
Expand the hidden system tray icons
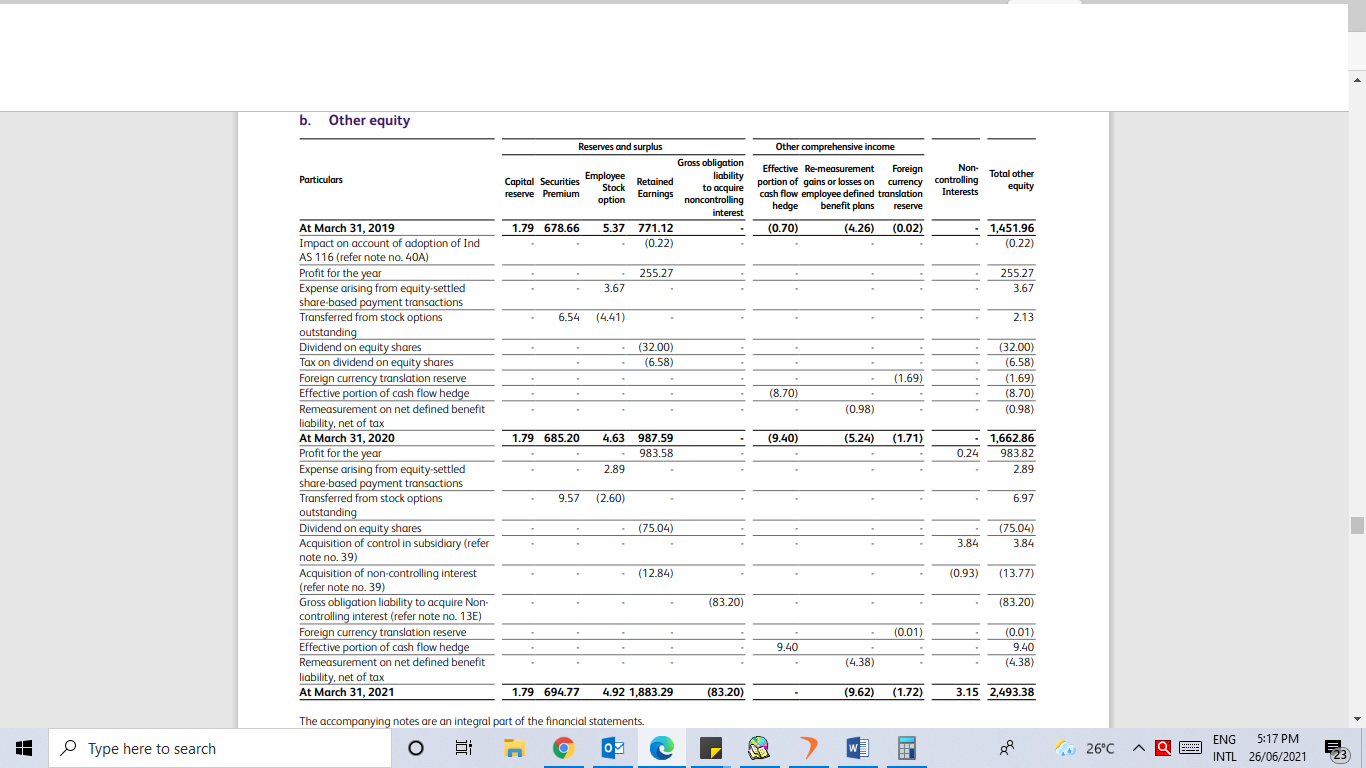pyautogui.click(x=1139, y=748)
